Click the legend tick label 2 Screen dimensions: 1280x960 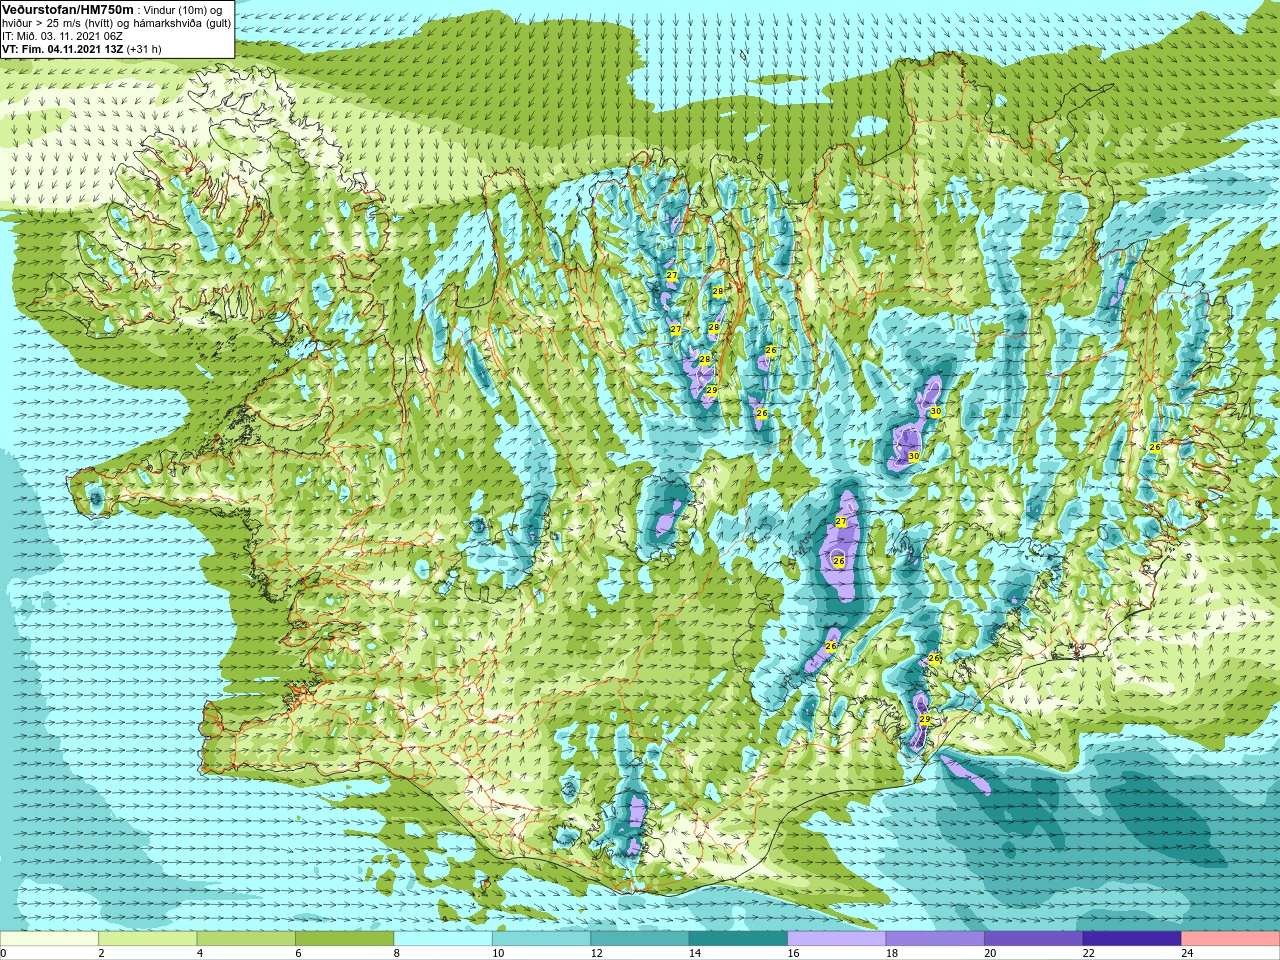[x=102, y=953]
